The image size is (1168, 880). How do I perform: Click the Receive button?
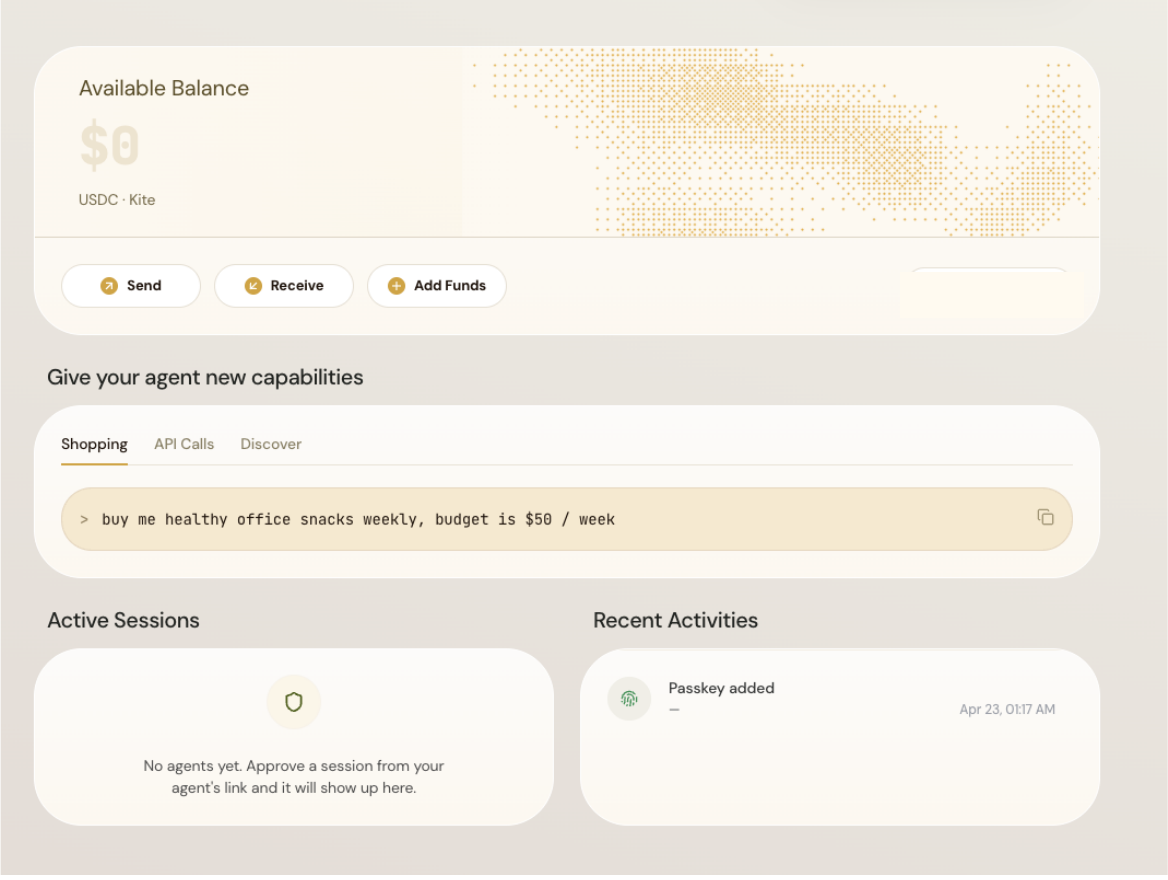pos(283,285)
